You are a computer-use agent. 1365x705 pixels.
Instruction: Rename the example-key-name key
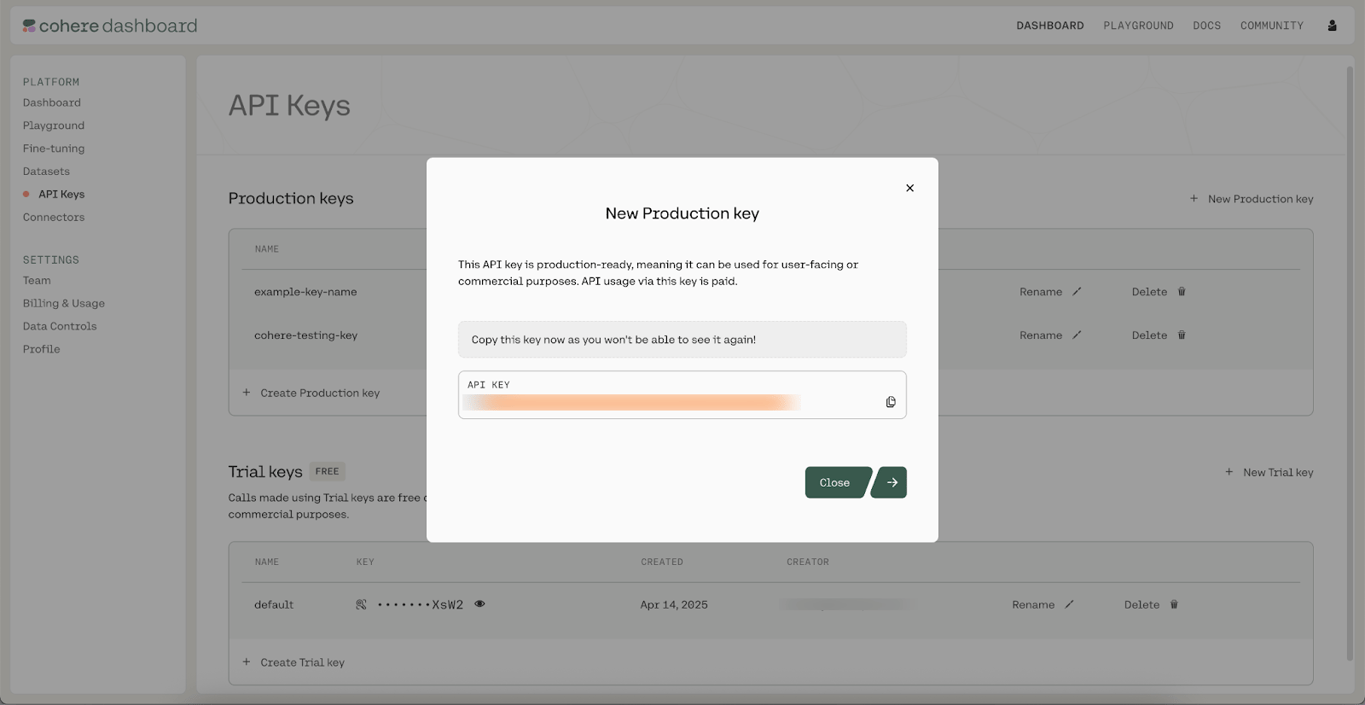[x=1050, y=292]
